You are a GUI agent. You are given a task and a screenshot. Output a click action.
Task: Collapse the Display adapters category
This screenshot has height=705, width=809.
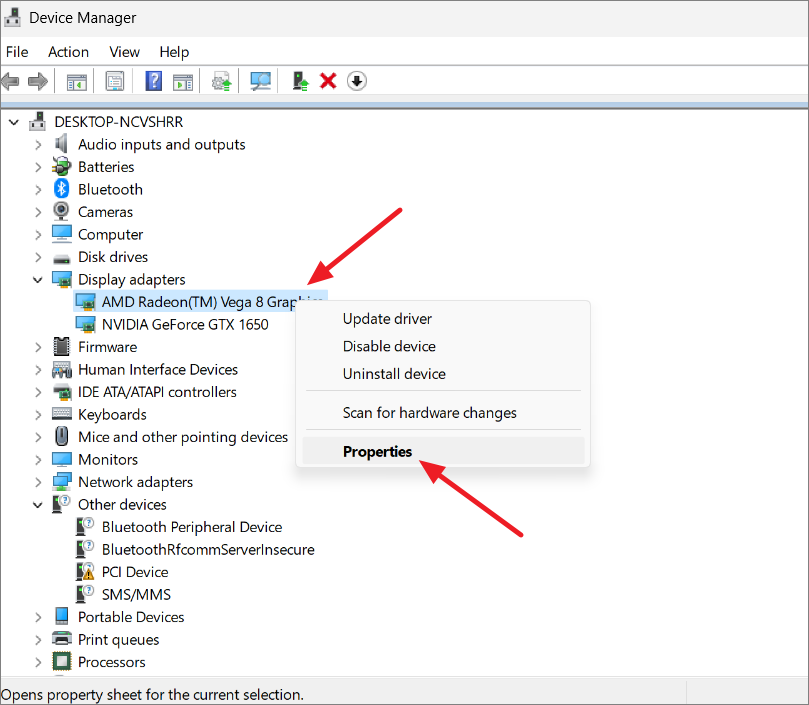(38, 280)
